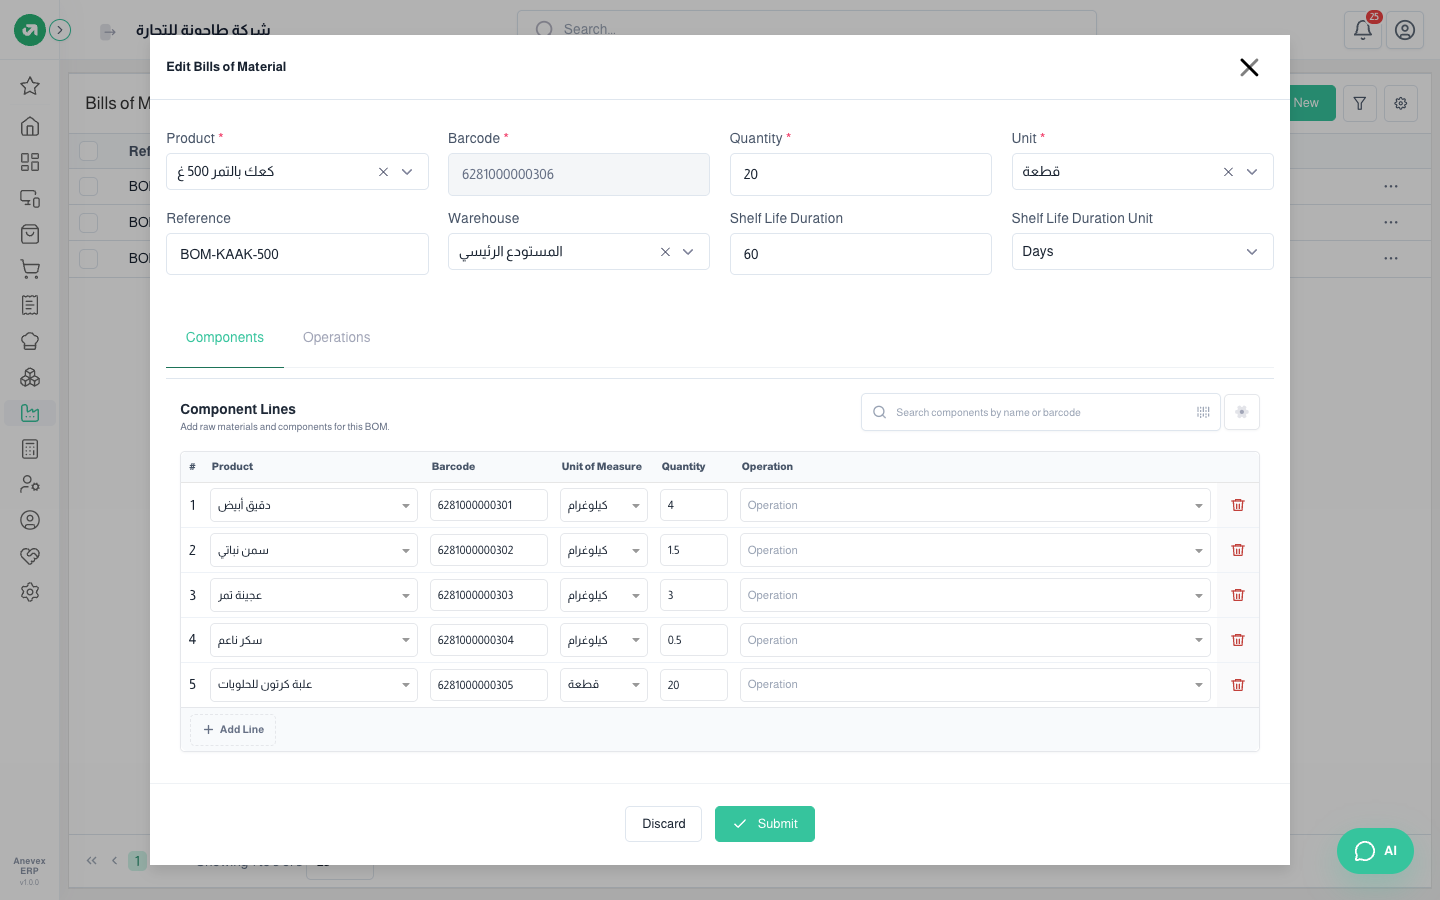Clear the Product field selection
Viewport: 1440px width, 900px height.
[x=383, y=172]
